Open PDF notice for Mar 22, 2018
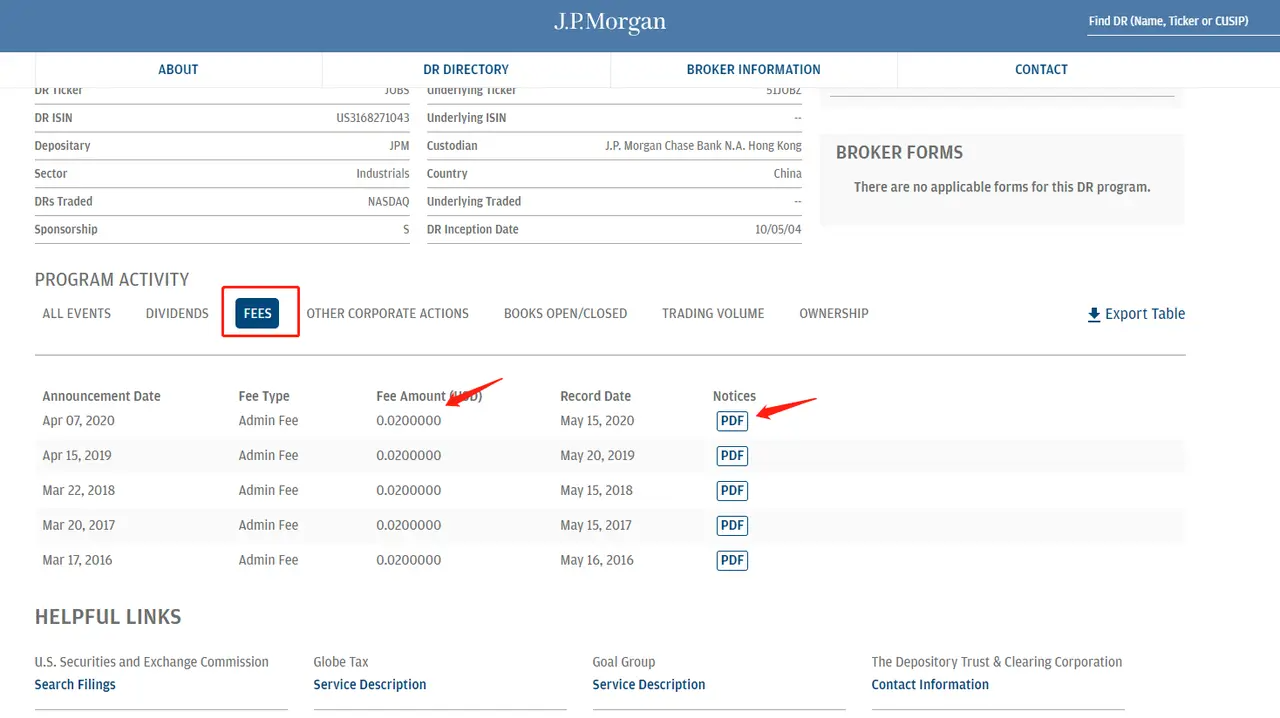This screenshot has width=1280, height=718. [732, 491]
